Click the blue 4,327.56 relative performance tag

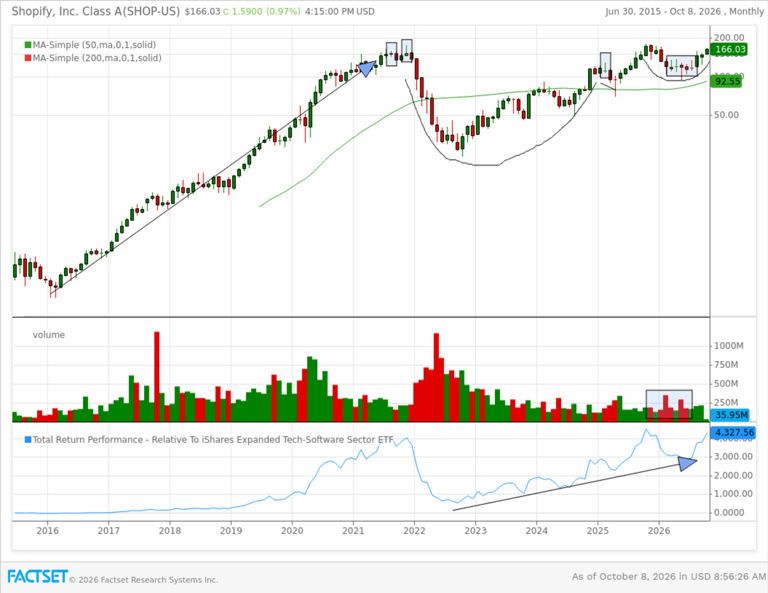pyautogui.click(x=733, y=432)
